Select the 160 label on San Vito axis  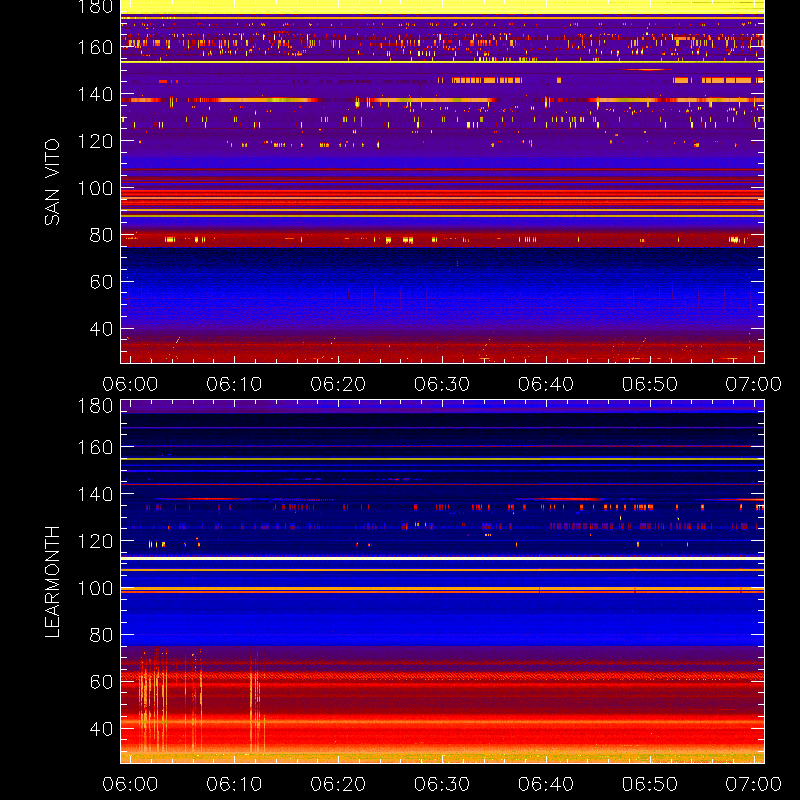coord(95,47)
